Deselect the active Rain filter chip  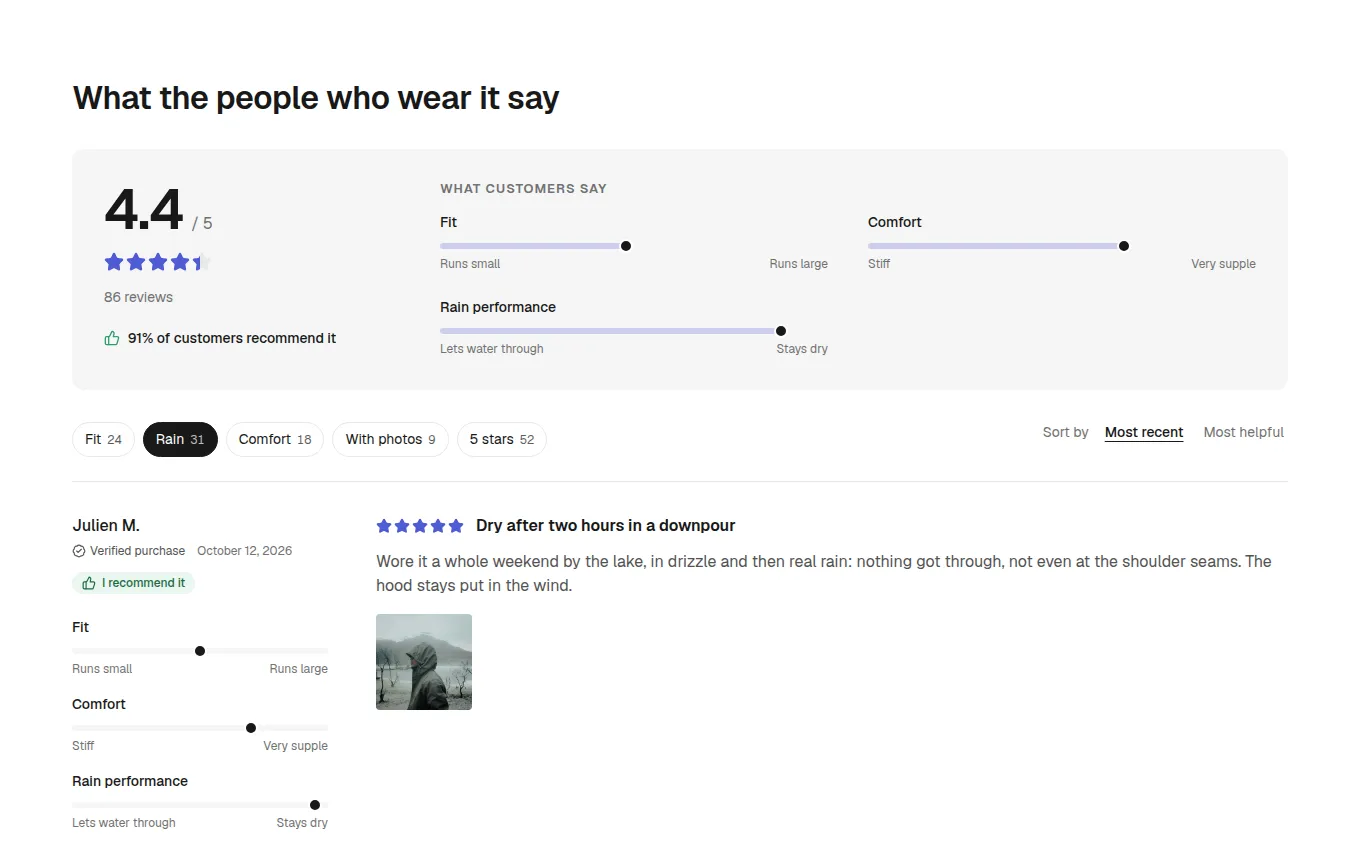(x=180, y=439)
